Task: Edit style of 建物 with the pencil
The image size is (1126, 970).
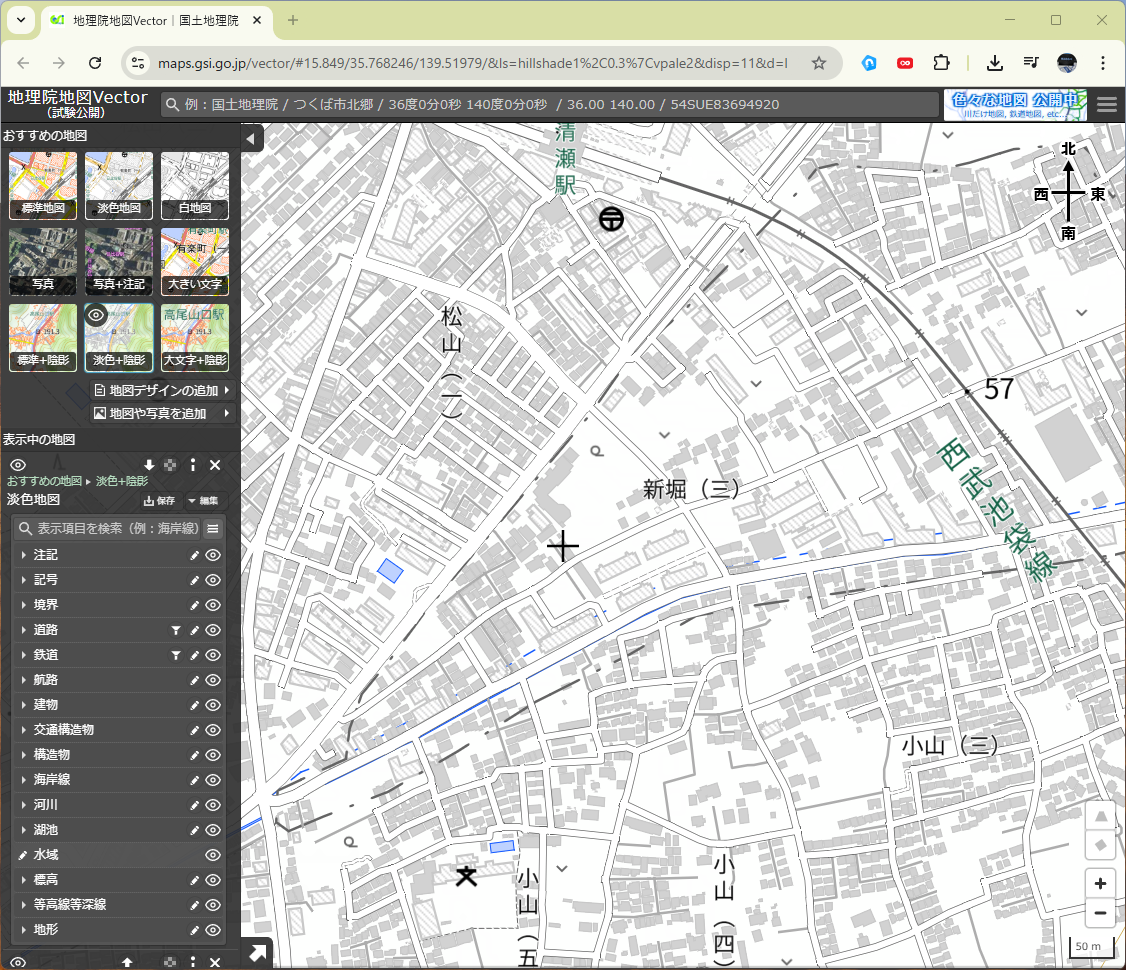Action: [194, 705]
